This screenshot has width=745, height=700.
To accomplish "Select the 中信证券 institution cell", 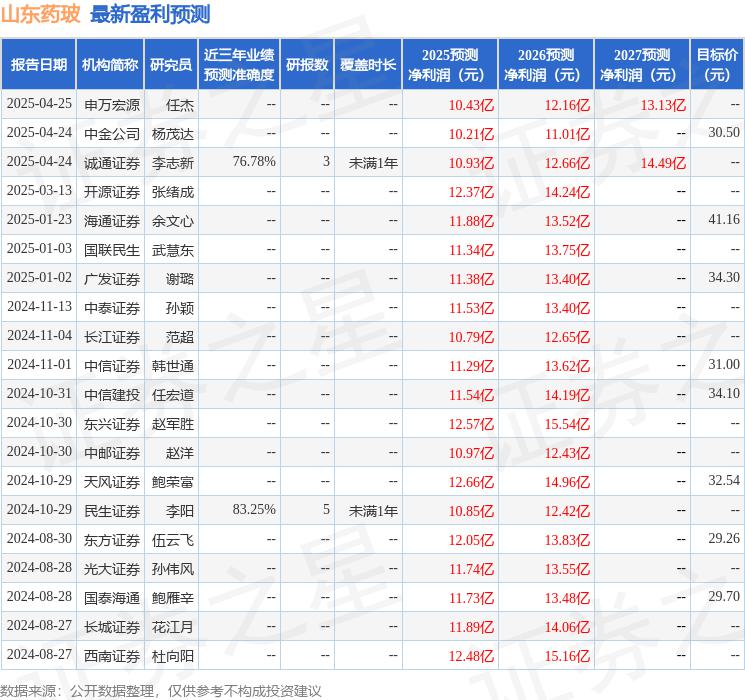I will [x=112, y=366].
